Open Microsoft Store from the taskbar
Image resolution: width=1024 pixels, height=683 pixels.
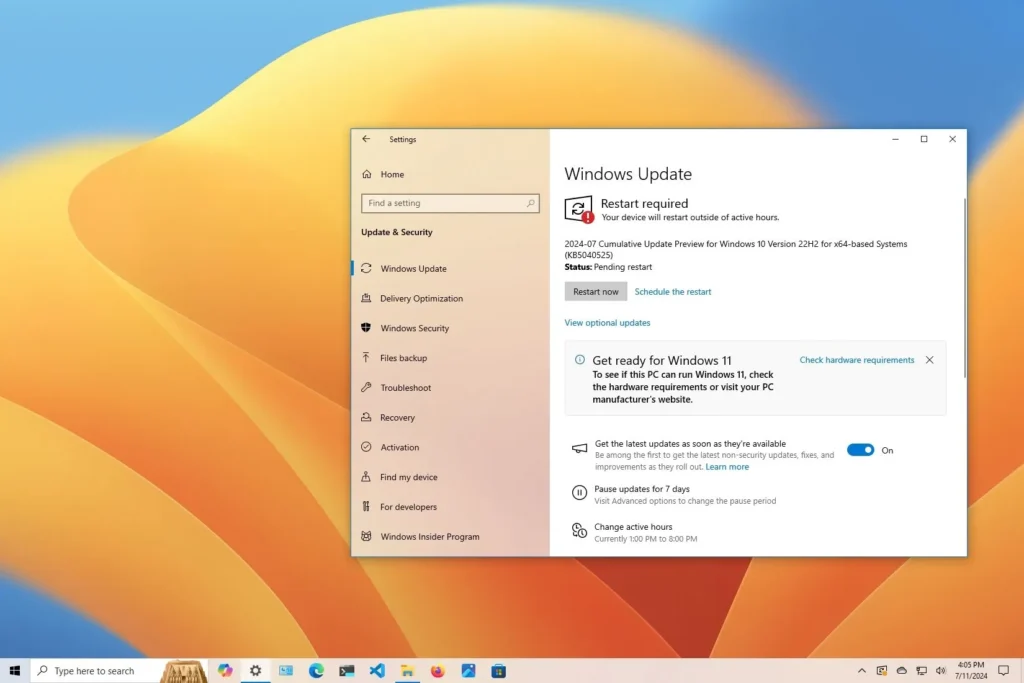499,671
